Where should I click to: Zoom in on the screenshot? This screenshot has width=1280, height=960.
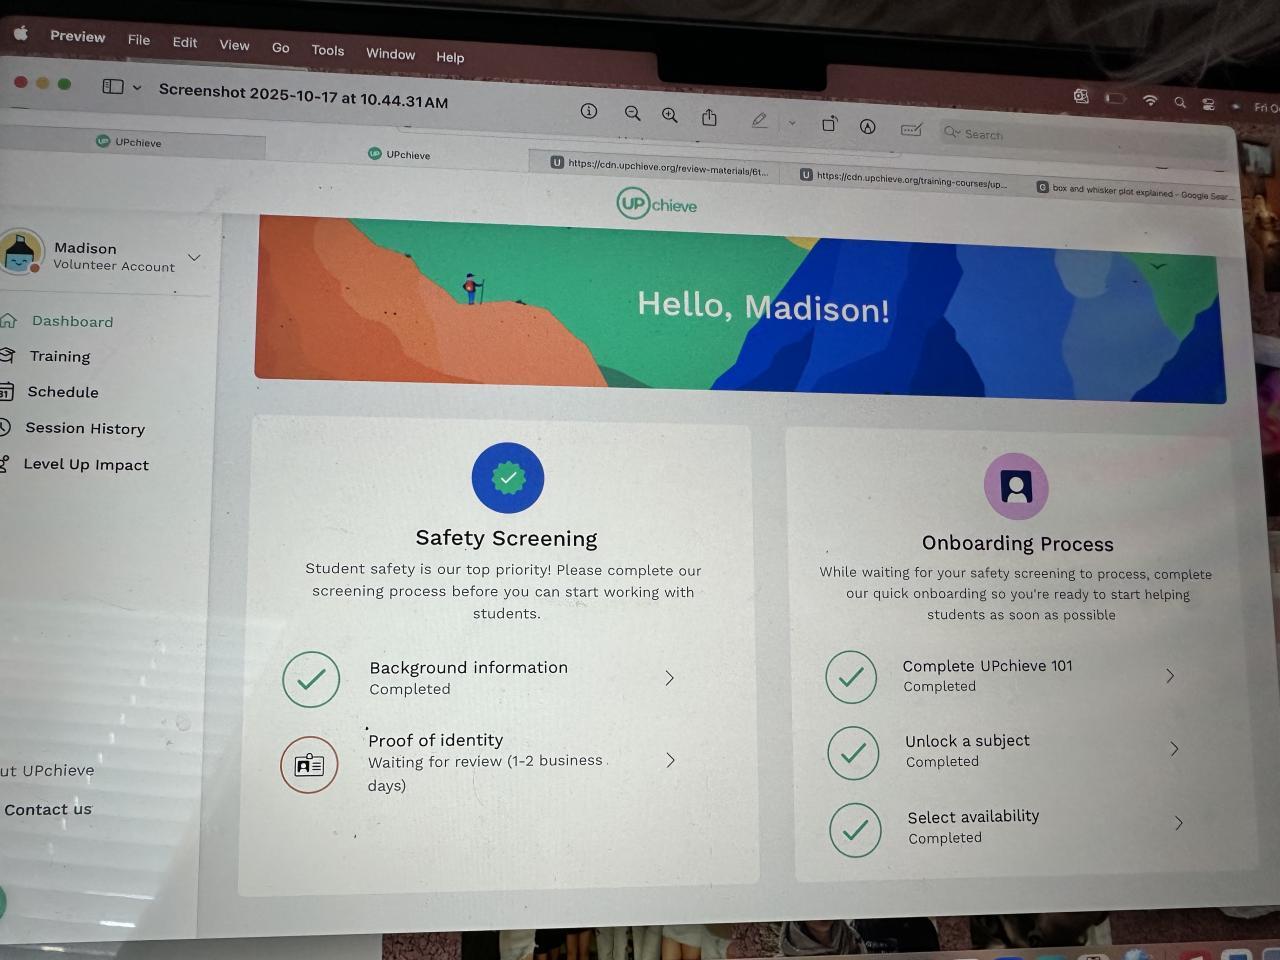click(x=670, y=116)
